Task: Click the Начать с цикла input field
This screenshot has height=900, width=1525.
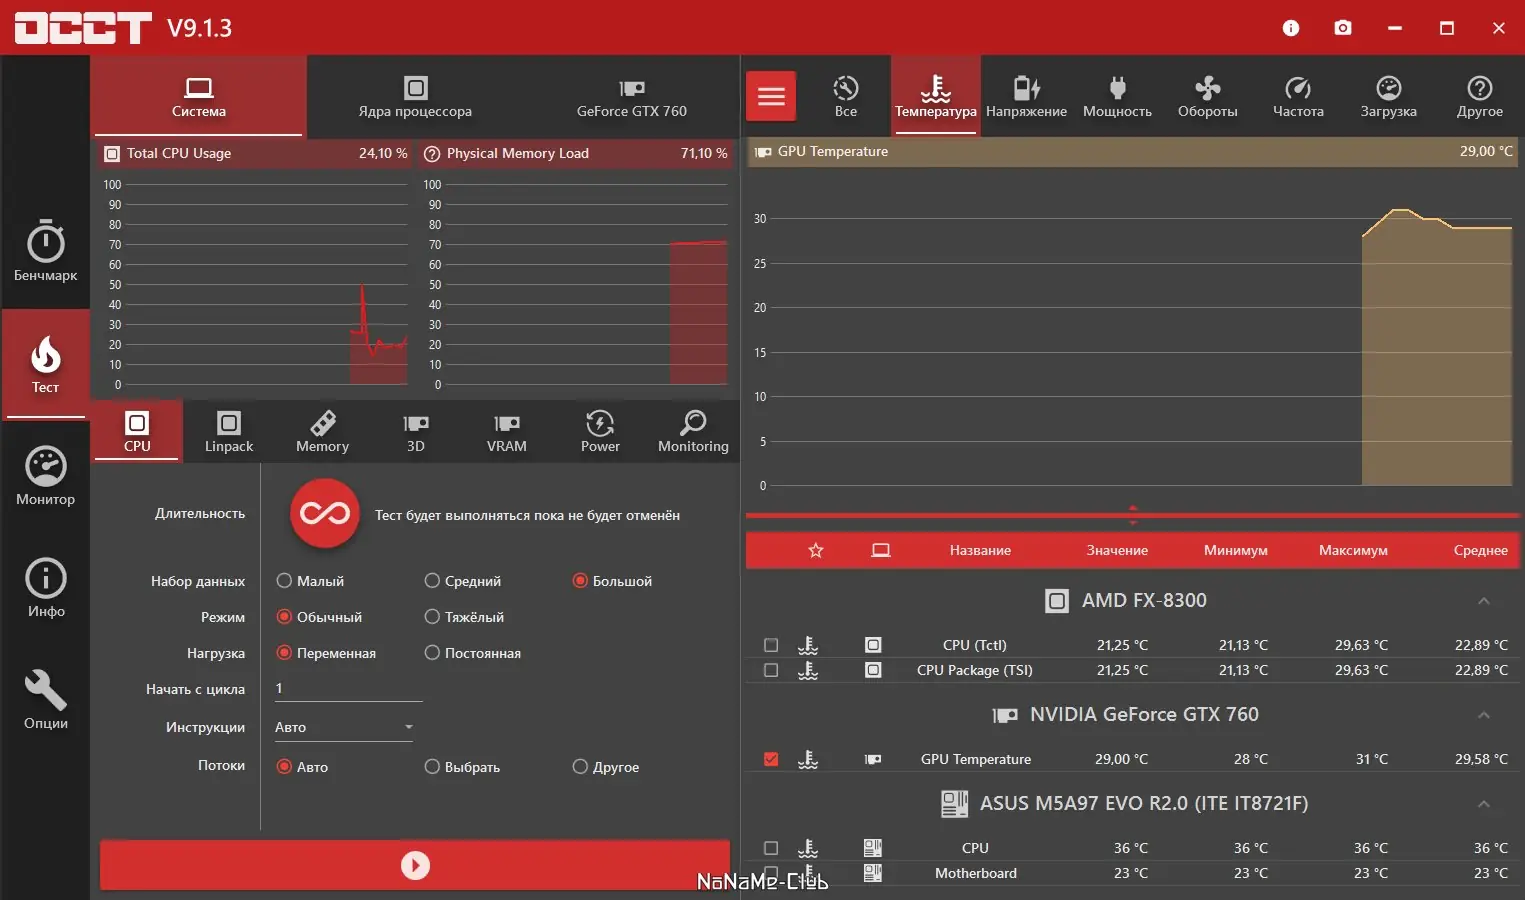Action: coord(348,688)
